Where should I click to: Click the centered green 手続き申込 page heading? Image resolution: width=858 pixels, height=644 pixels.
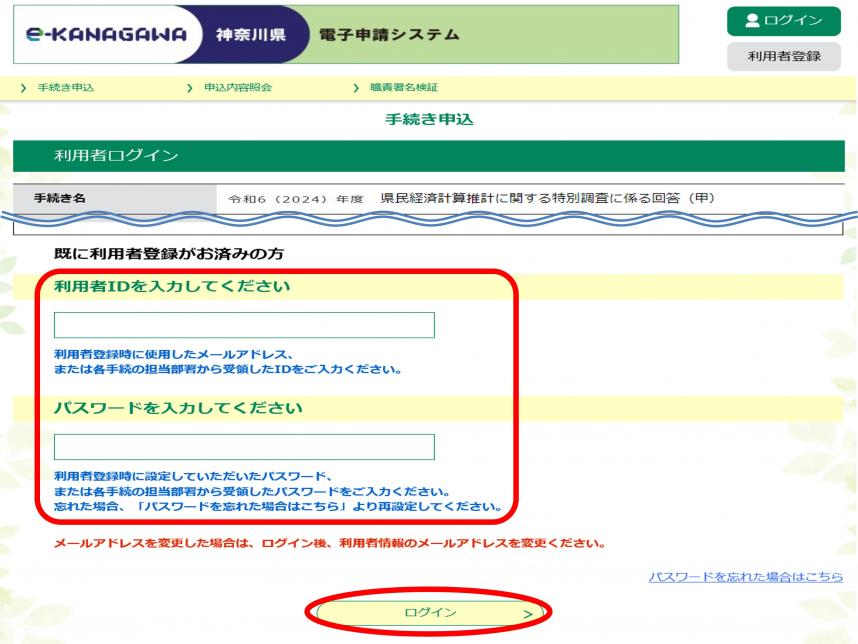(x=428, y=120)
